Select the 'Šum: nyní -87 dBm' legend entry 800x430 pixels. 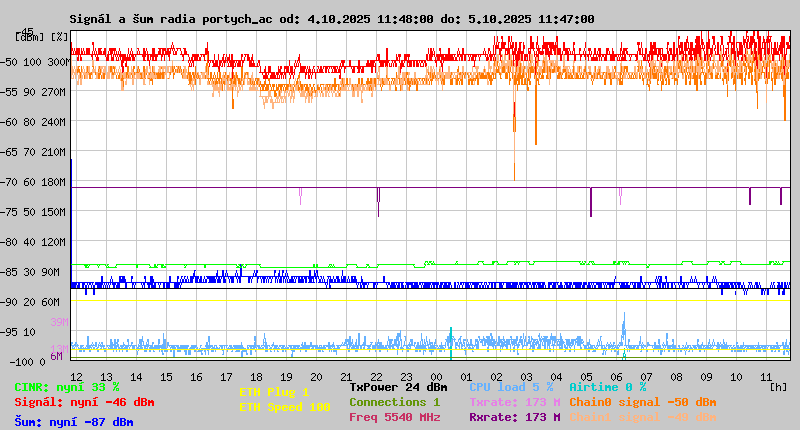click(74, 422)
